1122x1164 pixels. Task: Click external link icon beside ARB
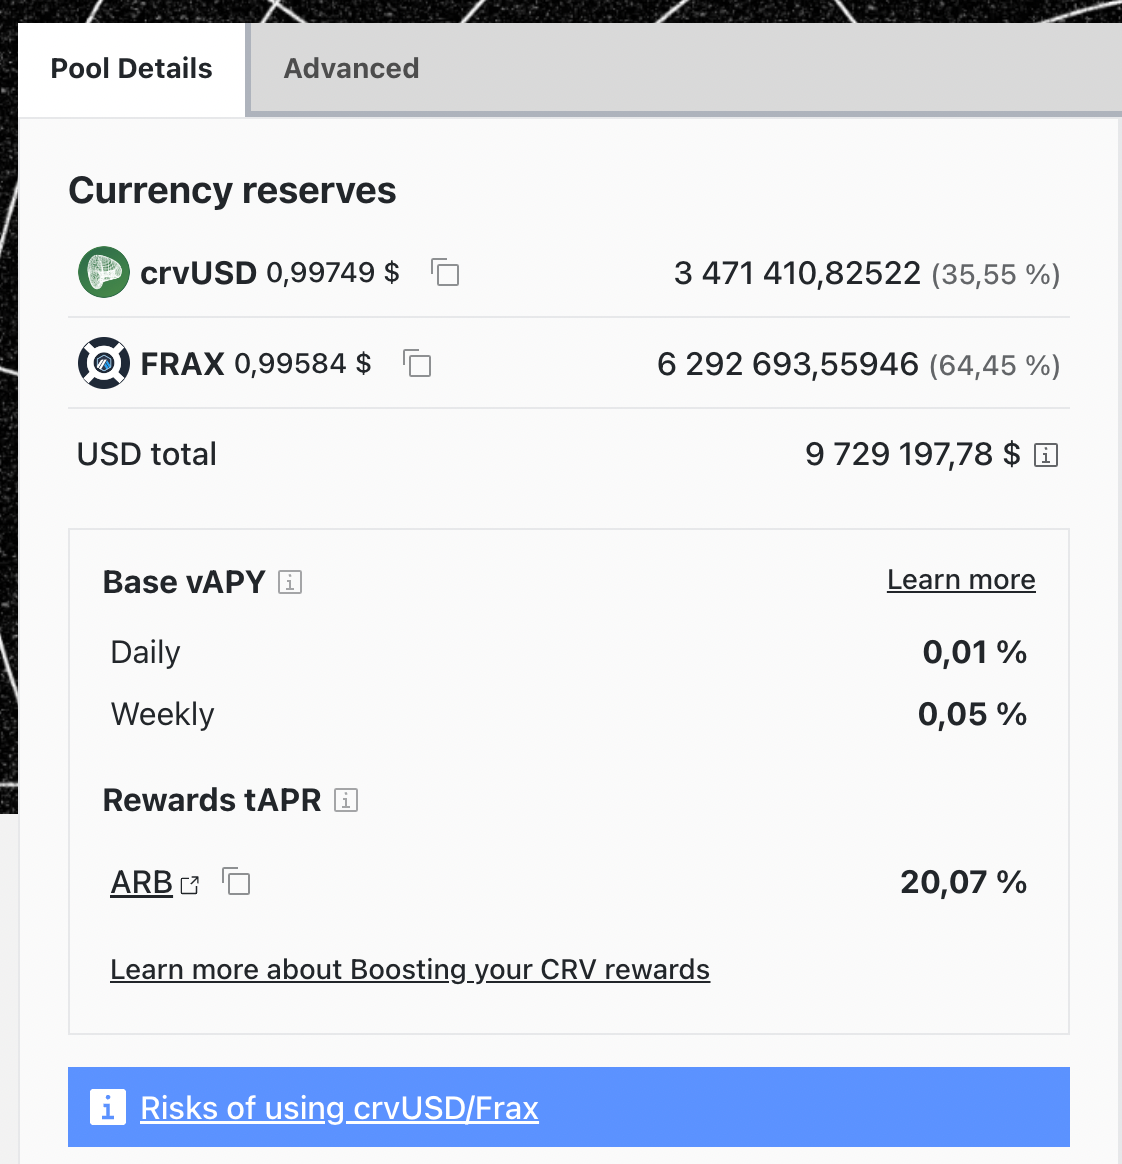point(190,884)
